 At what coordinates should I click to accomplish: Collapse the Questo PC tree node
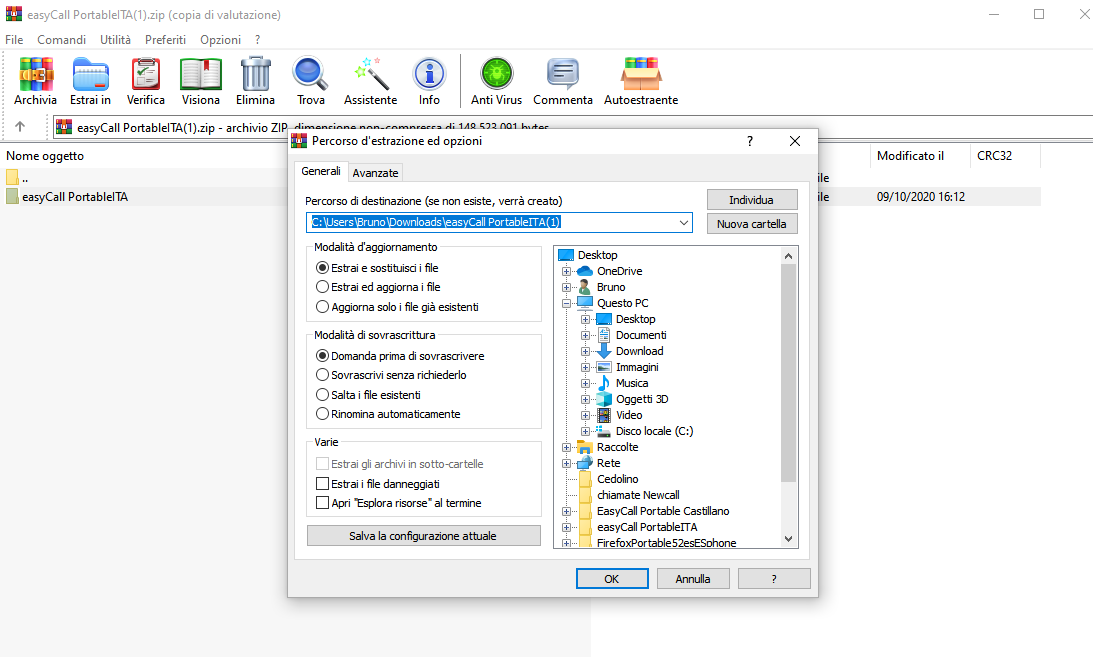coord(567,303)
